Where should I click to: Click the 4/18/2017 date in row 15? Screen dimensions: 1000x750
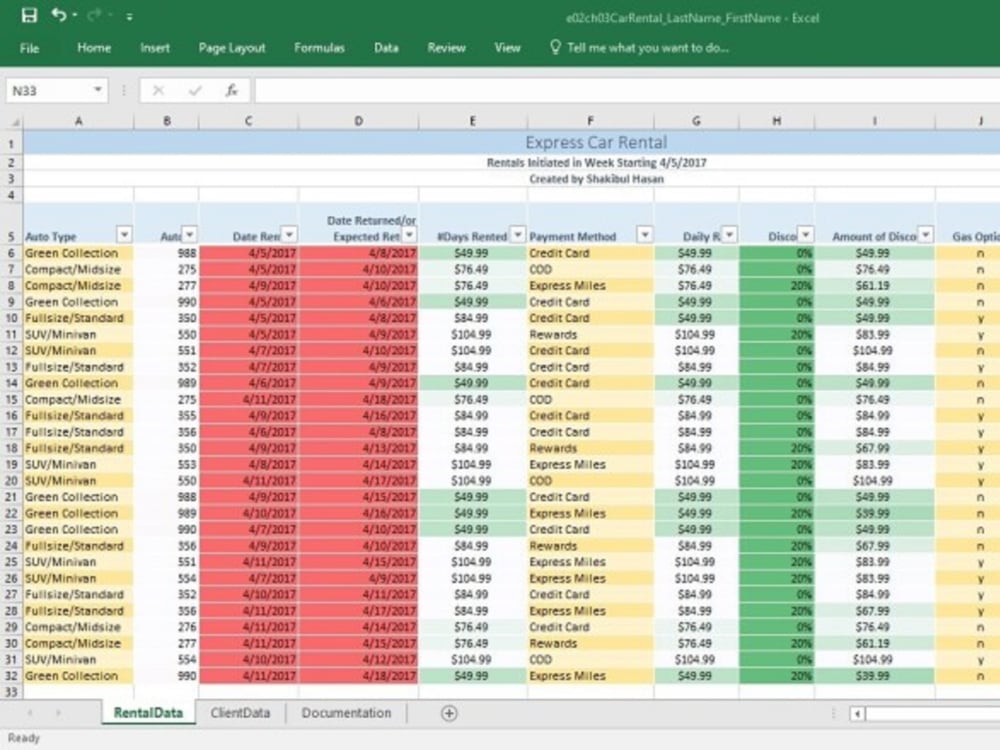click(x=358, y=400)
